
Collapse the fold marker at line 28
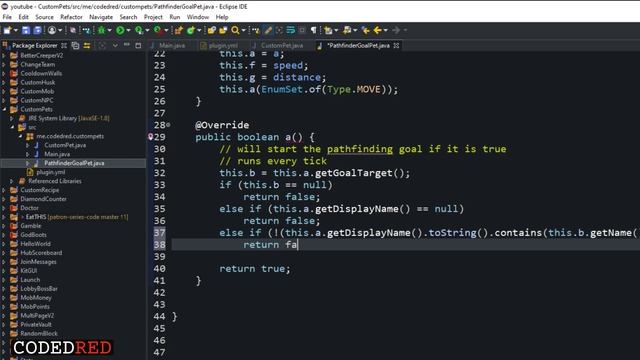point(168,125)
